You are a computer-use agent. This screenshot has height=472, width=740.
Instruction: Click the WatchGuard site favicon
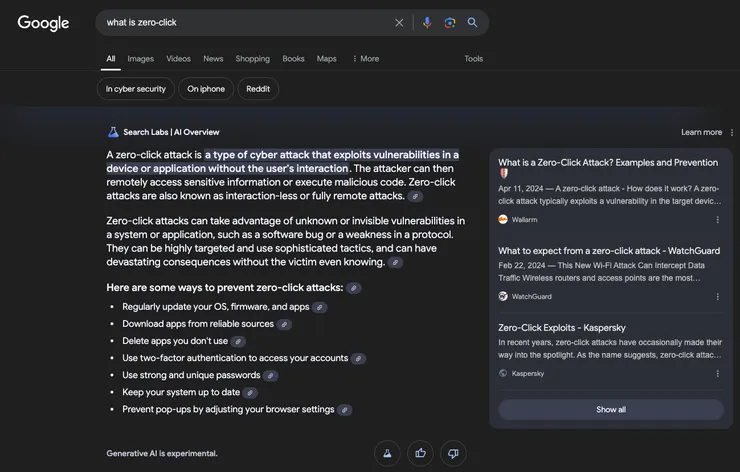pos(503,296)
